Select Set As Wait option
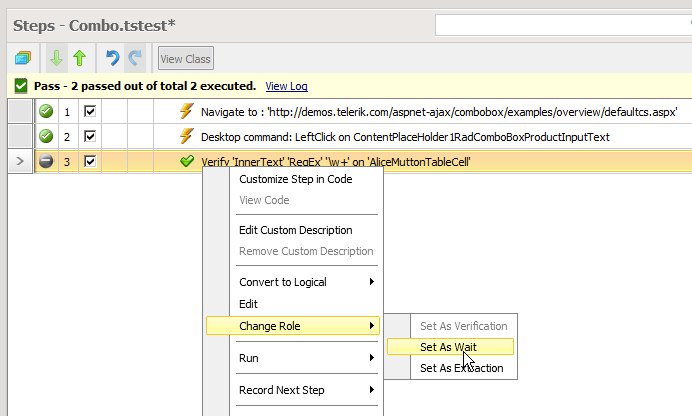692x416 pixels. [447, 347]
